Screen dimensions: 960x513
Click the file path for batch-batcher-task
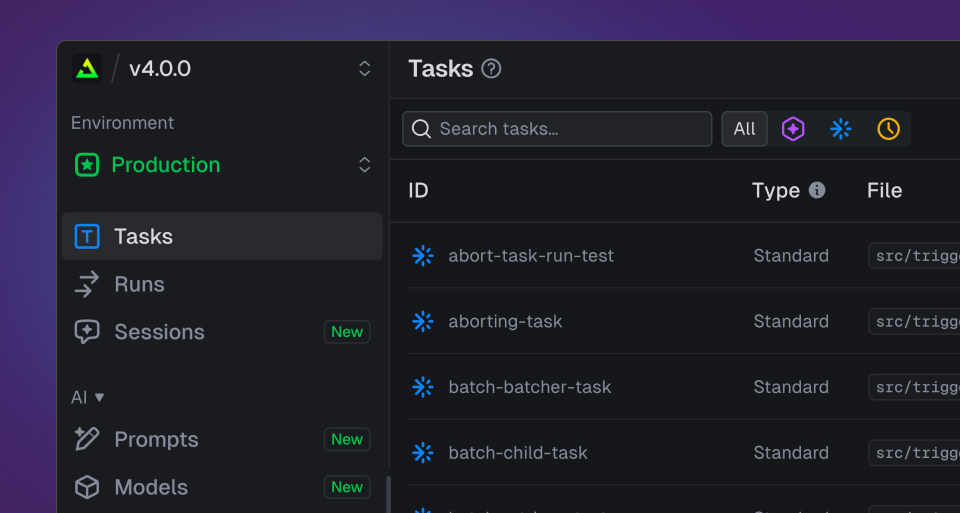(914, 387)
